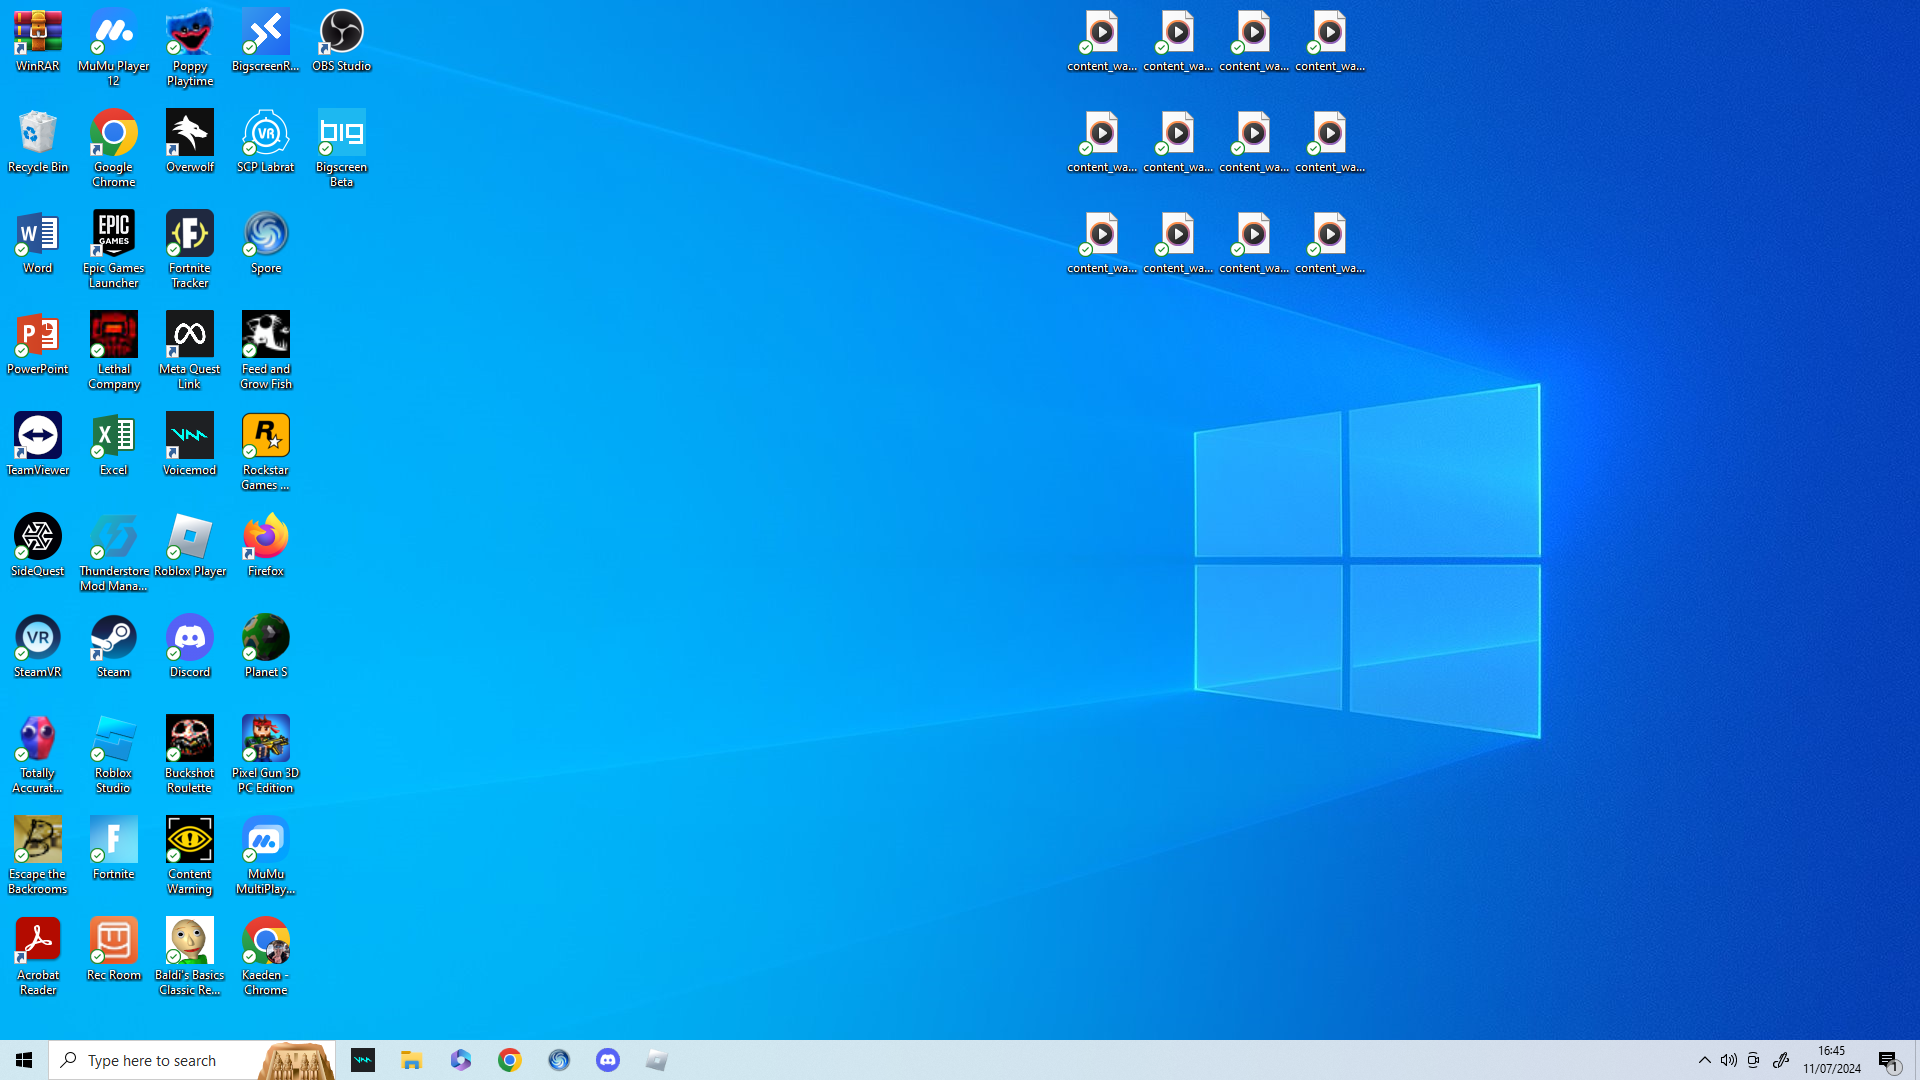Select the SideQuest desktop shortcut
This screenshot has height=1080, width=1920.
click(x=38, y=544)
